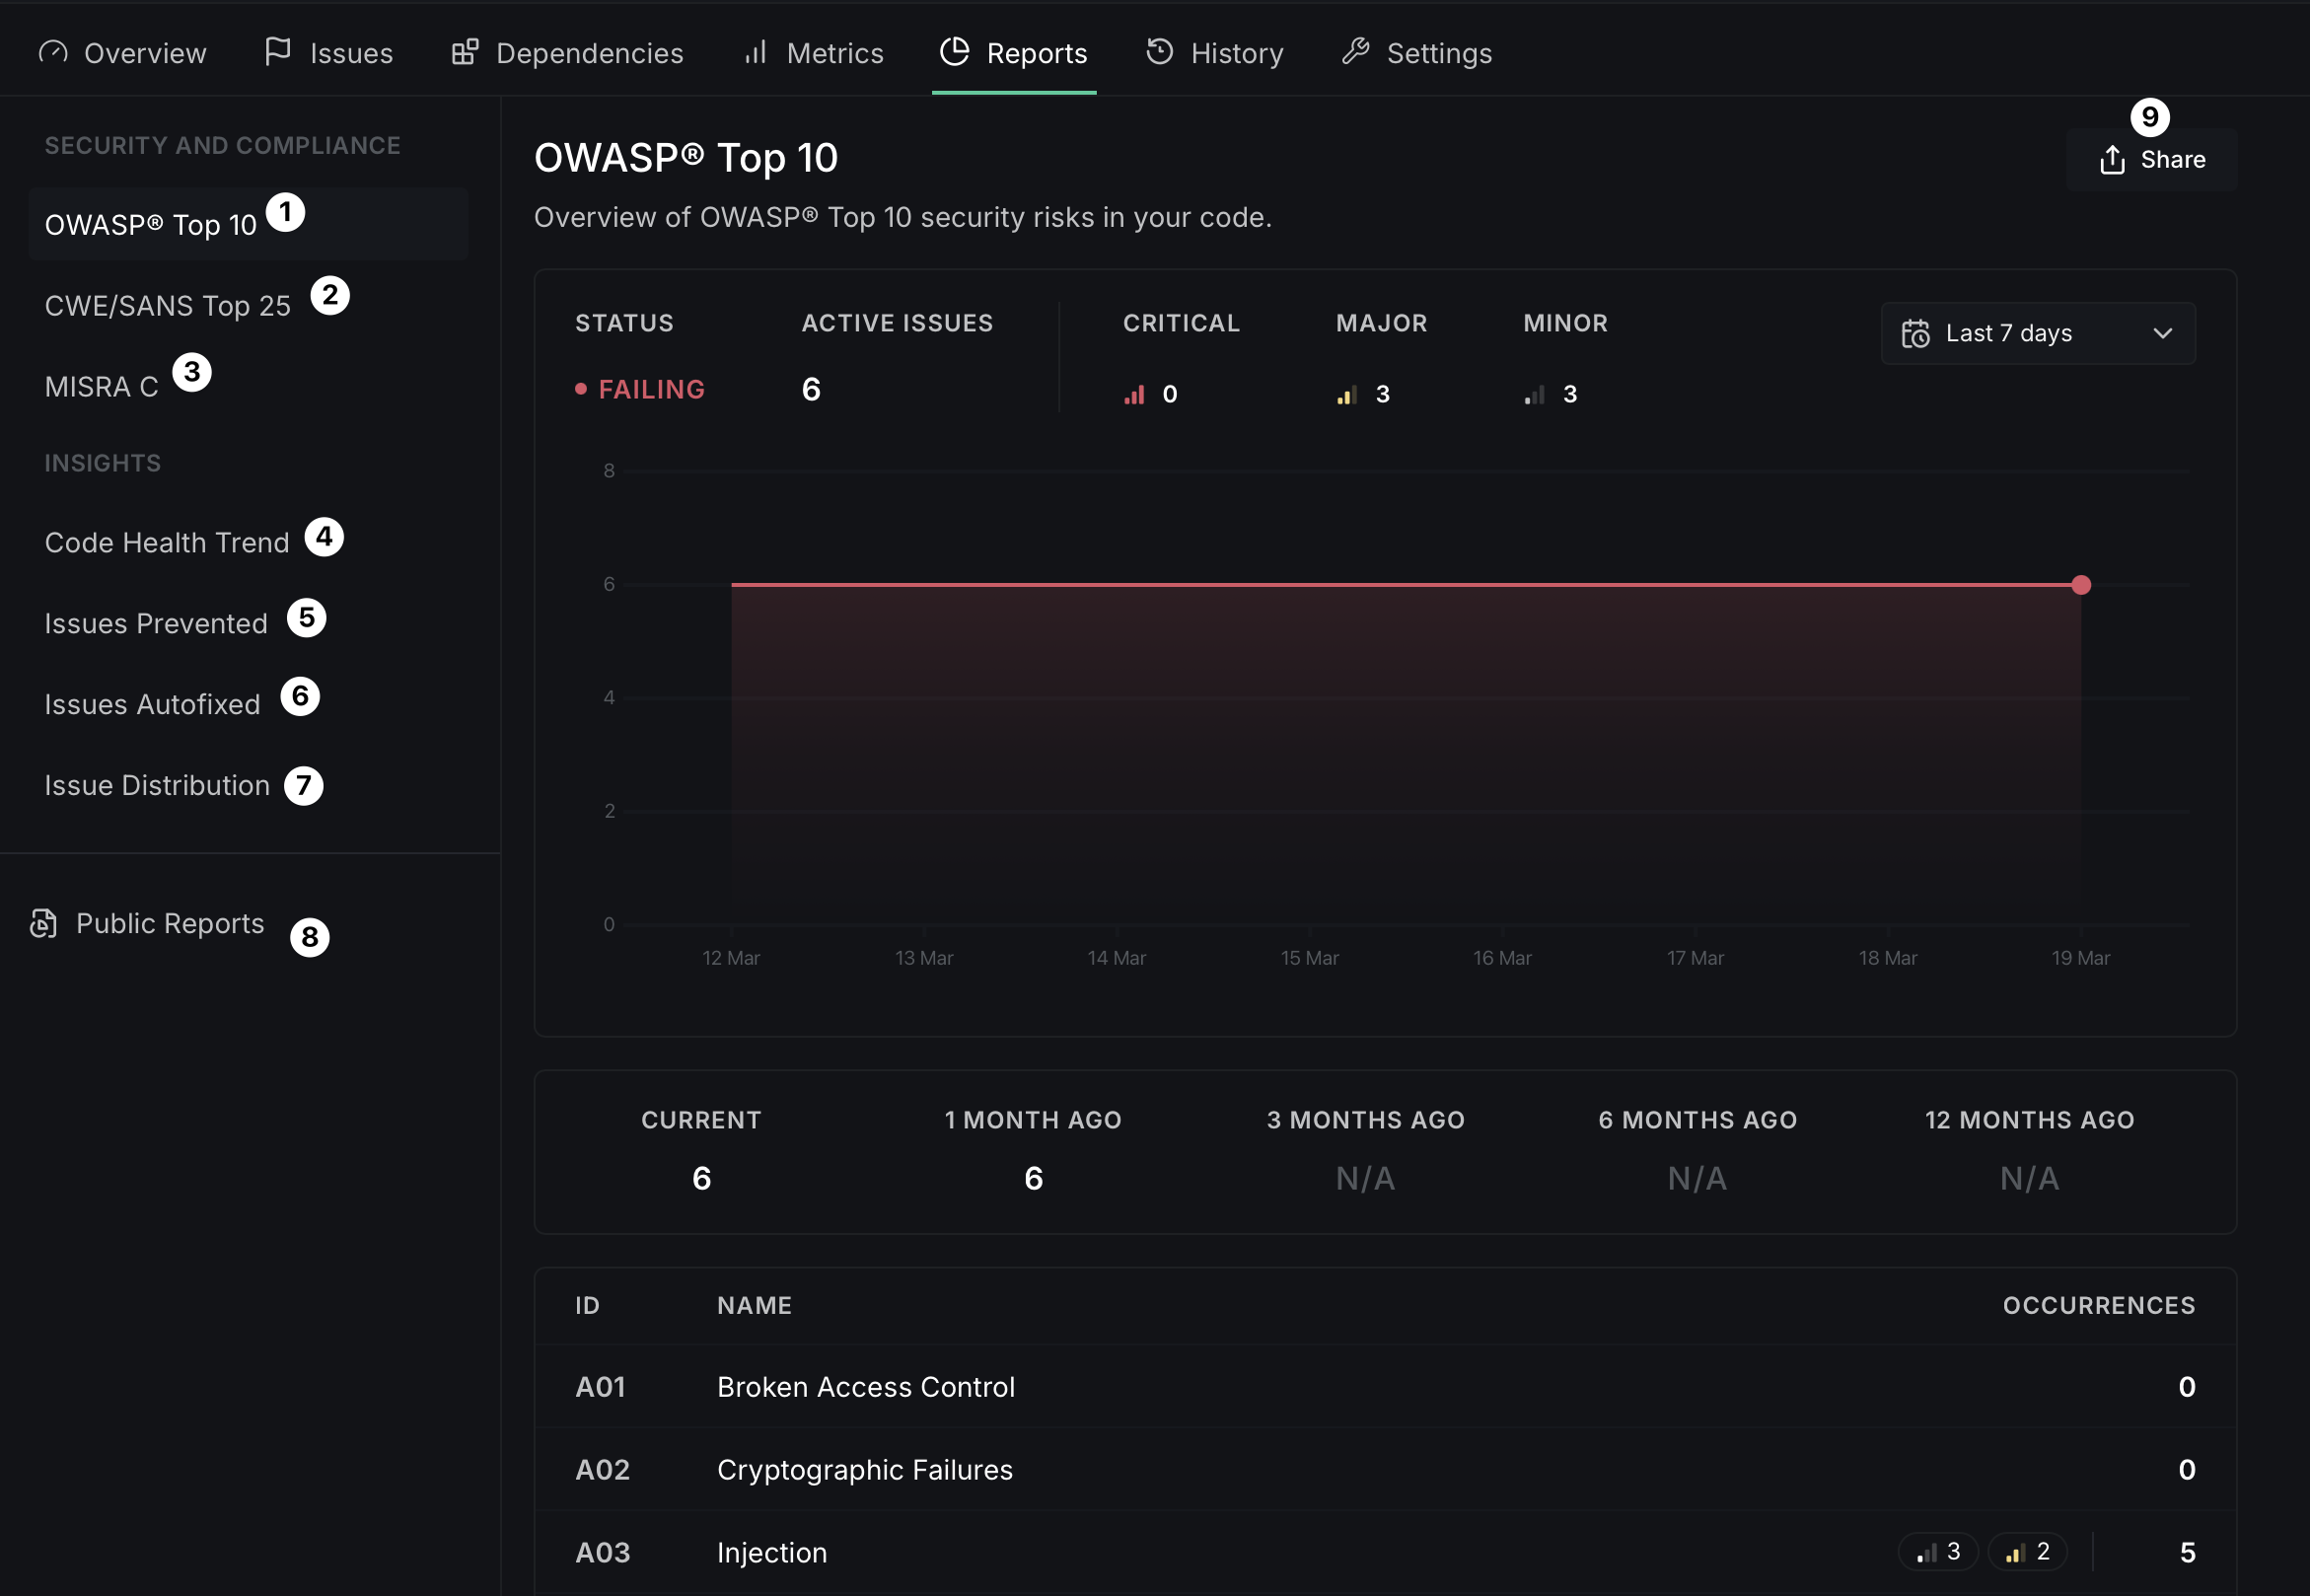Image resolution: width=2310 pixels, height=1596 pixels.
Task: Open Code Health Trend insight
Action: coord(167,543)
